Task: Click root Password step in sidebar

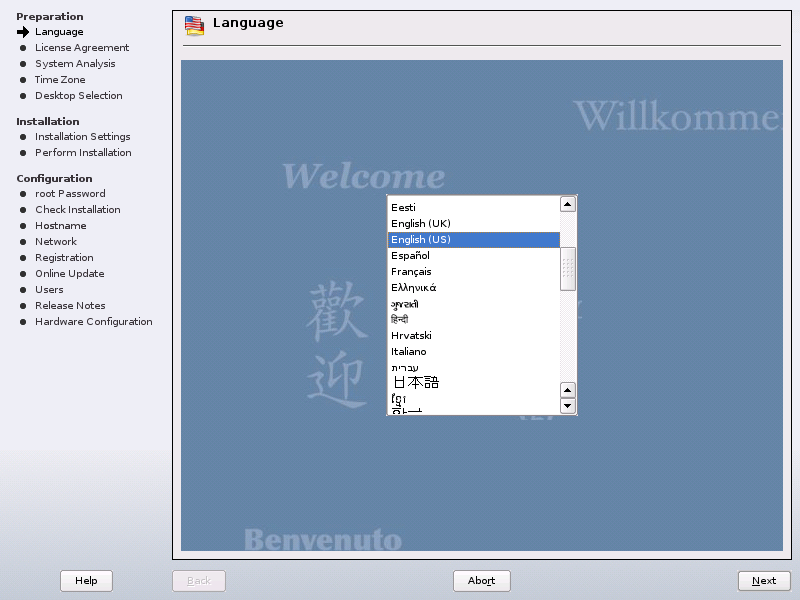Action: (70, 194)
